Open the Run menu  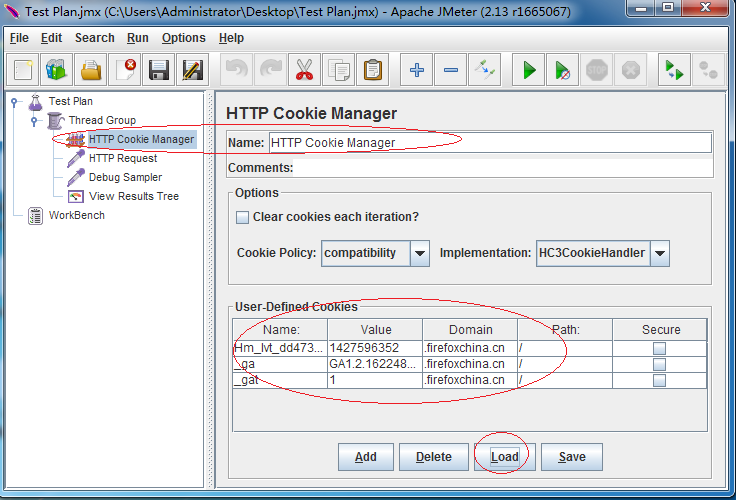click(x=138, y=38)
